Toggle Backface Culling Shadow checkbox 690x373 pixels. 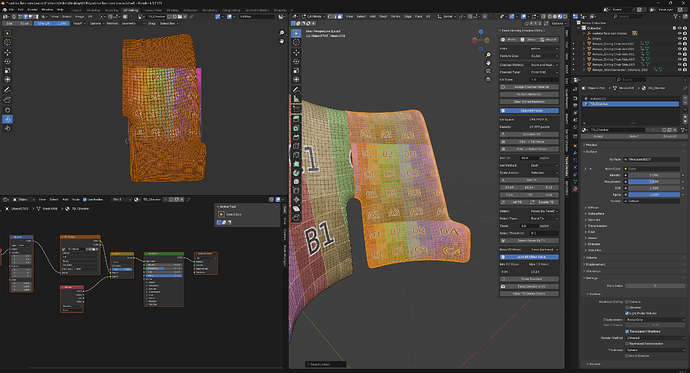pos(627,307)
